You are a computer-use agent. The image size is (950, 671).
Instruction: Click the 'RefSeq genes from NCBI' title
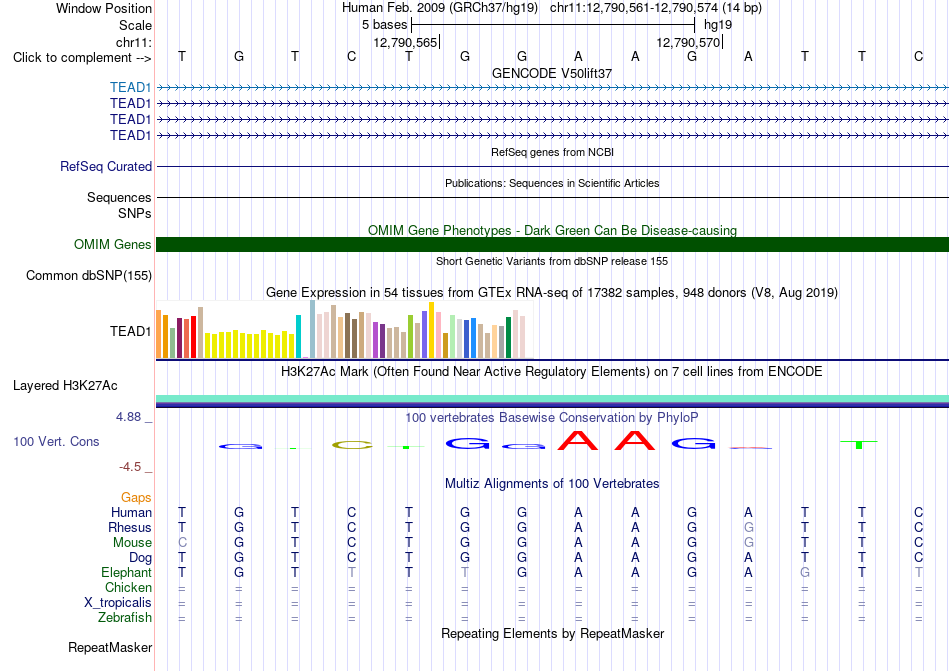[x=552, y=152]
